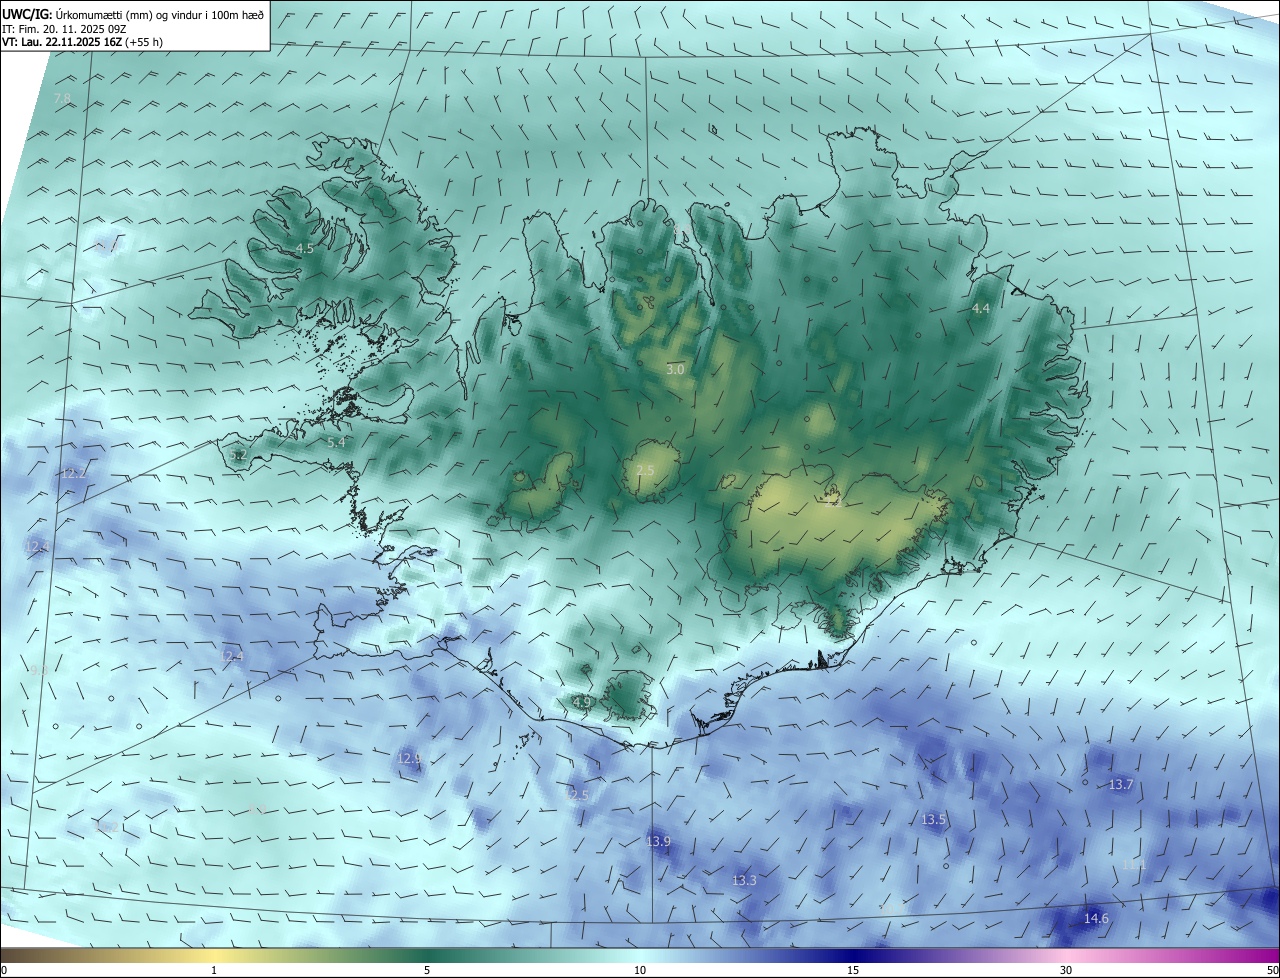Screen dimensions: 1280x978
Task: Click the yellow 1 mm section of the colour scale
Action: [x=213, y=955]
